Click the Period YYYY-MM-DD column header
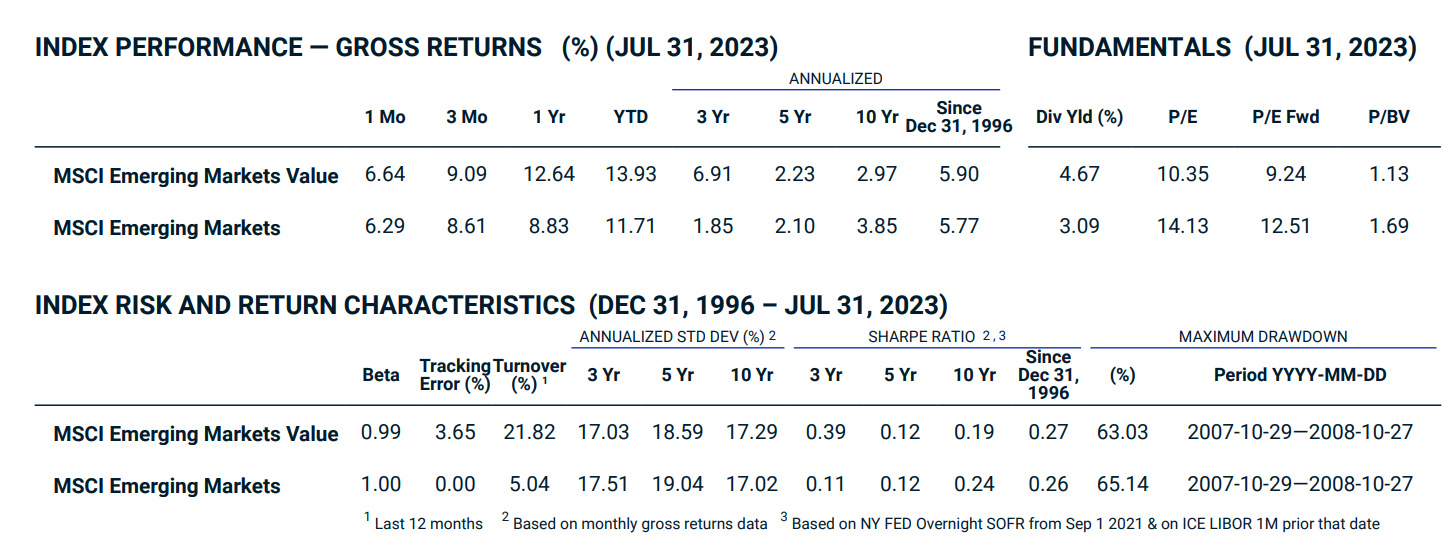Image resolution: width=1445 pixels, height=546 pixels. click(x=1300, y=376)
